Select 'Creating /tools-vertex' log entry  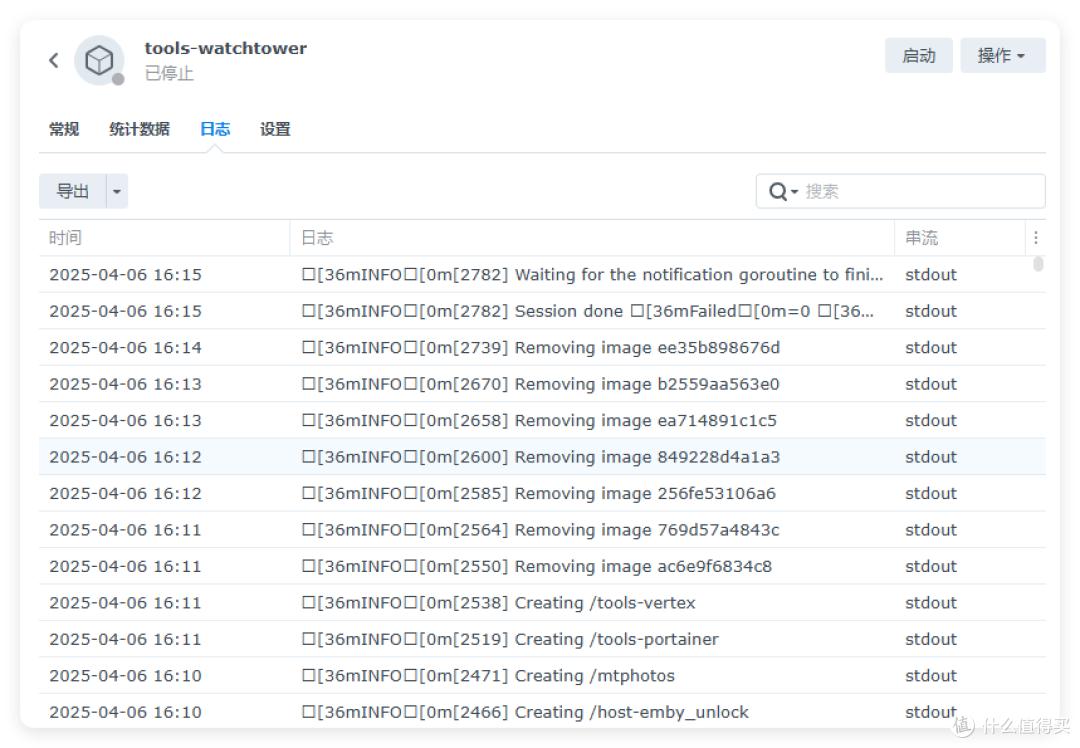tap(542, 603)
